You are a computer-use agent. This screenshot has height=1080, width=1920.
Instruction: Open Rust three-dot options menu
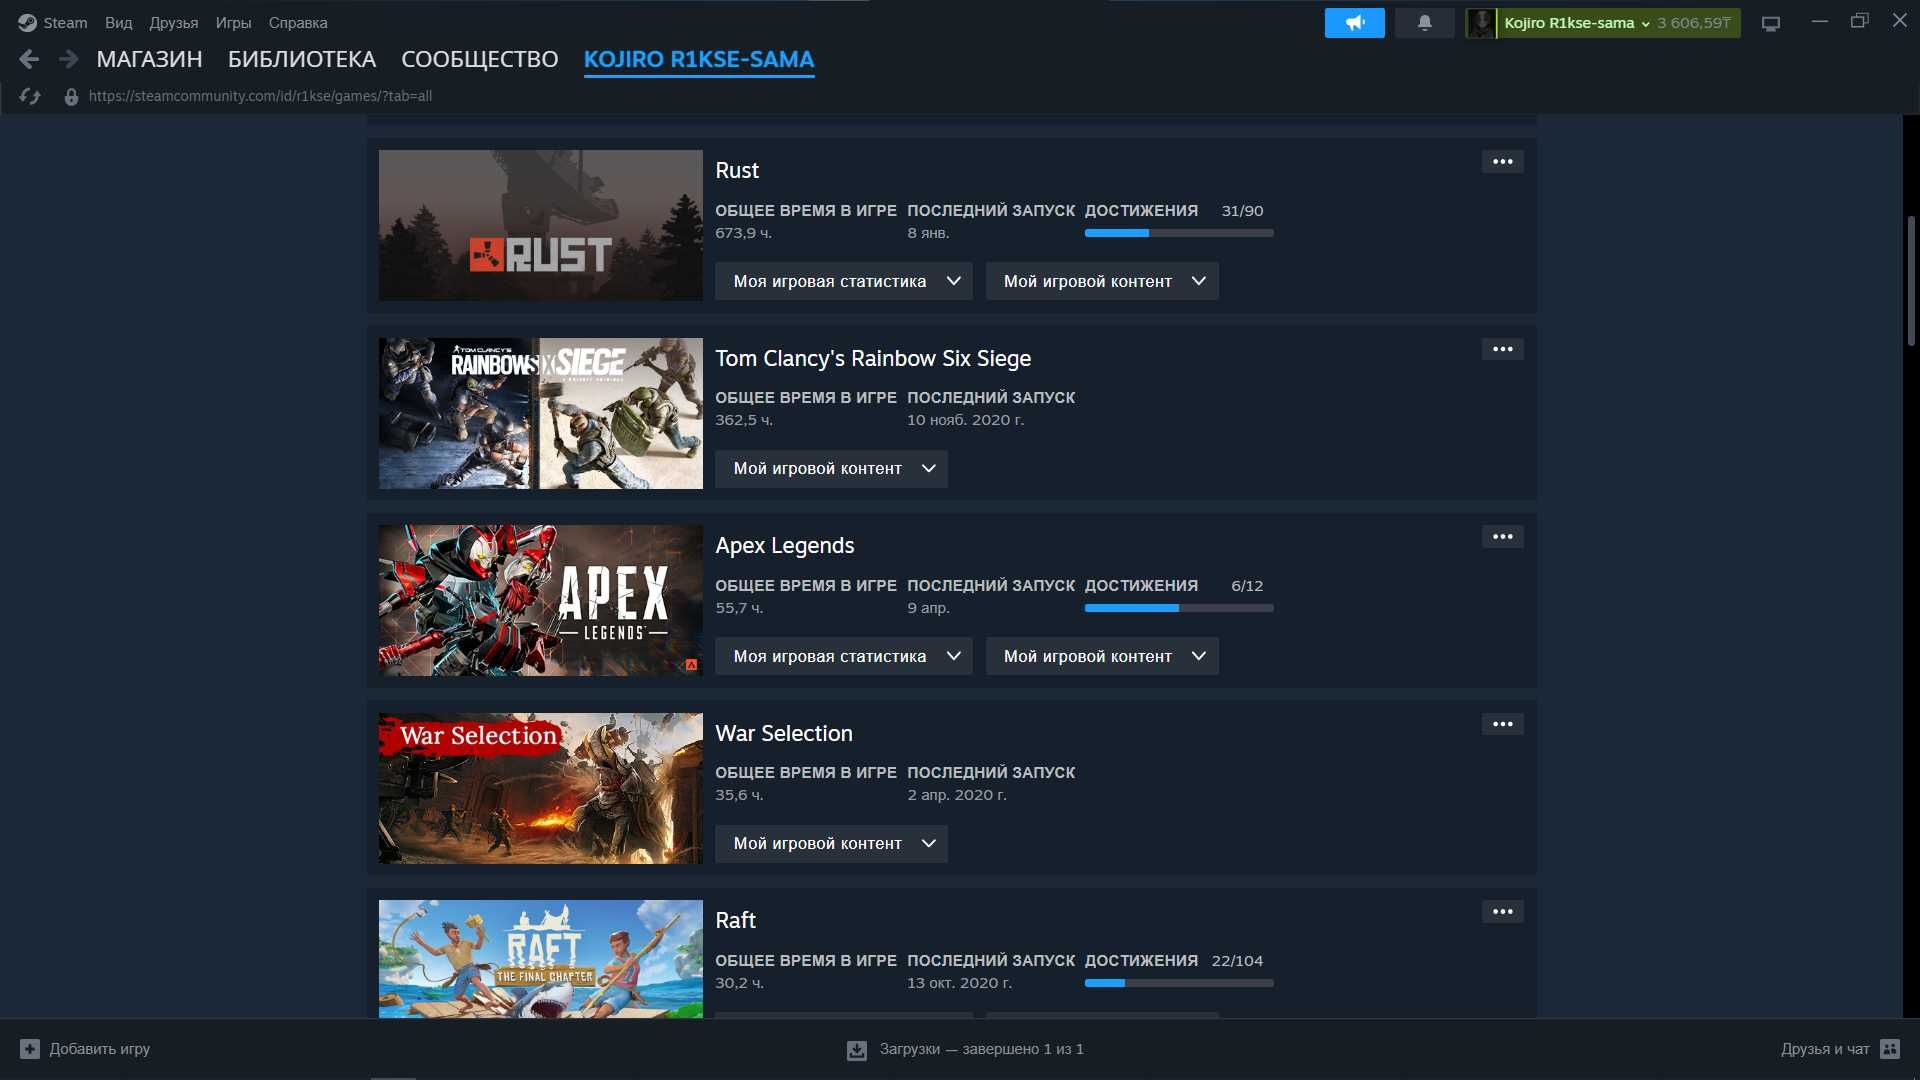[1502, 162]
